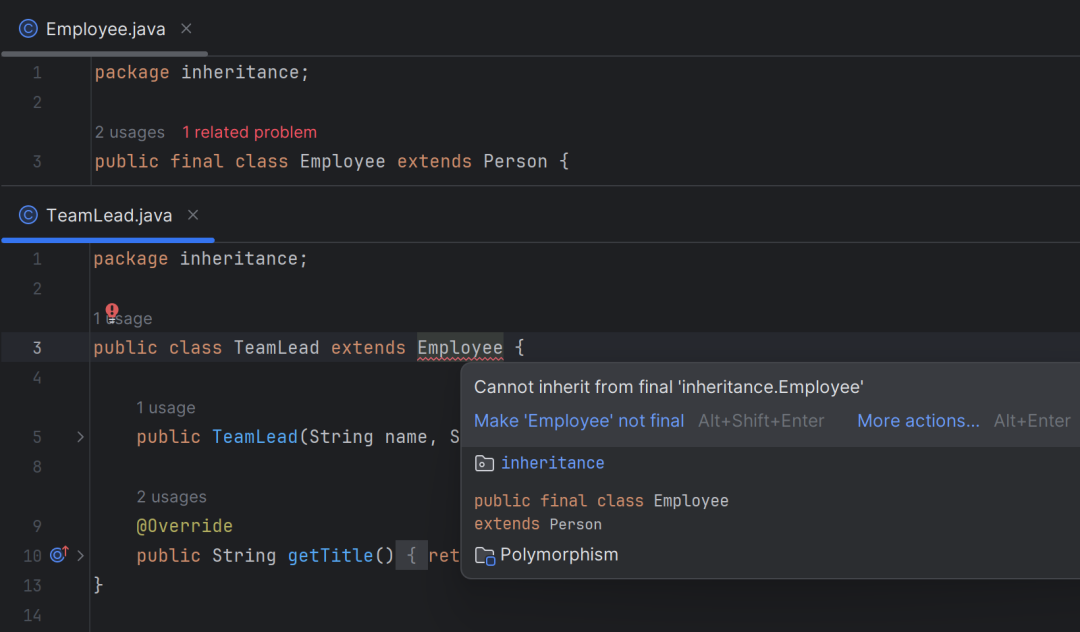Click the overriding method gutter icon on line 10
Viewport: 1080px width, 632px height.
pyautogui.click(x=59, y=554)
